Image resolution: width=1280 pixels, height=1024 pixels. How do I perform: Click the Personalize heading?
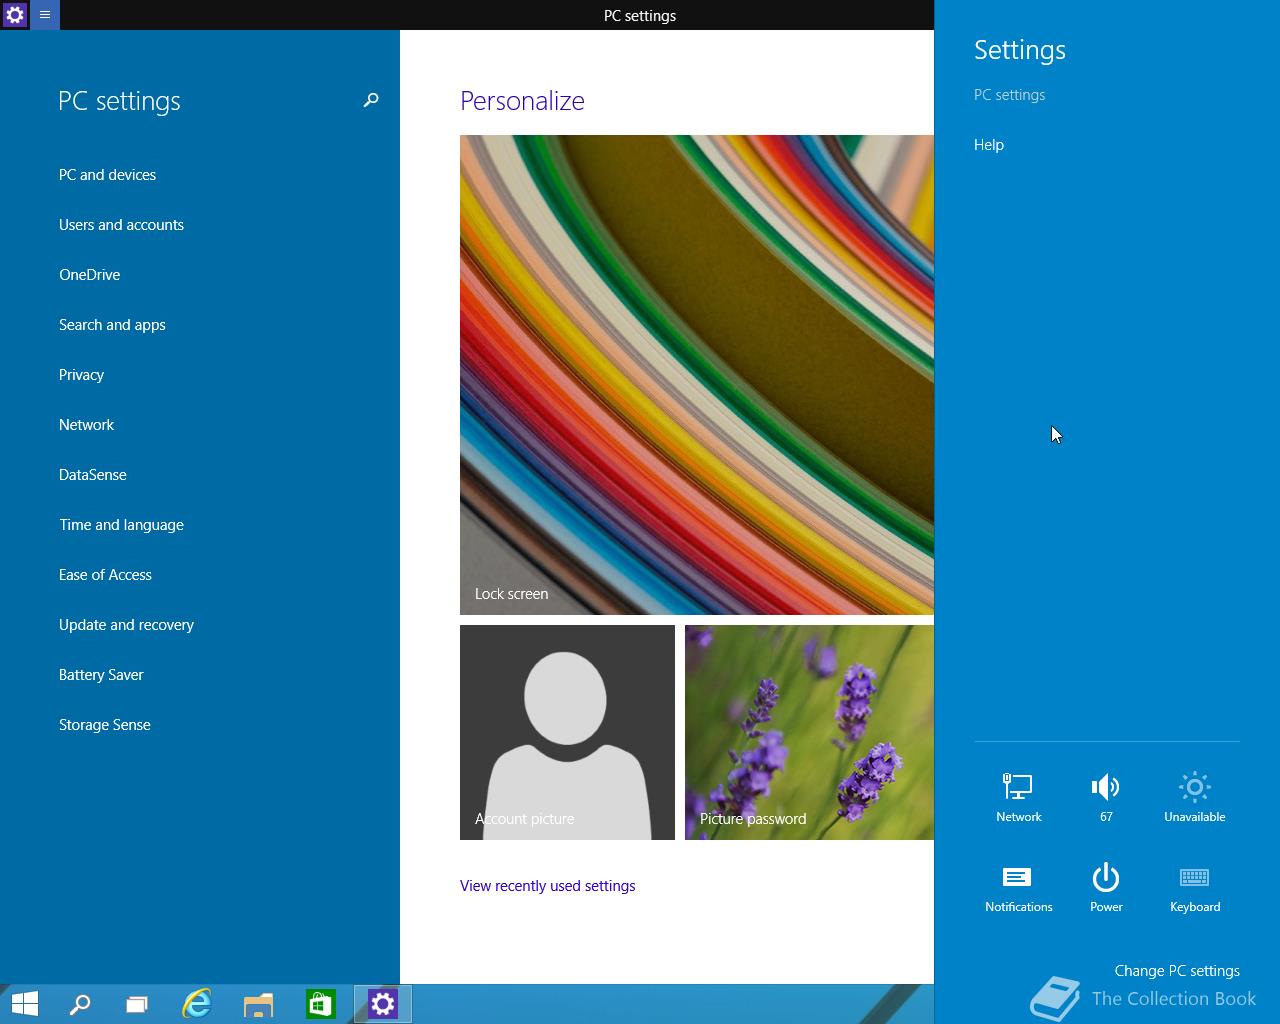pos(522,101)
